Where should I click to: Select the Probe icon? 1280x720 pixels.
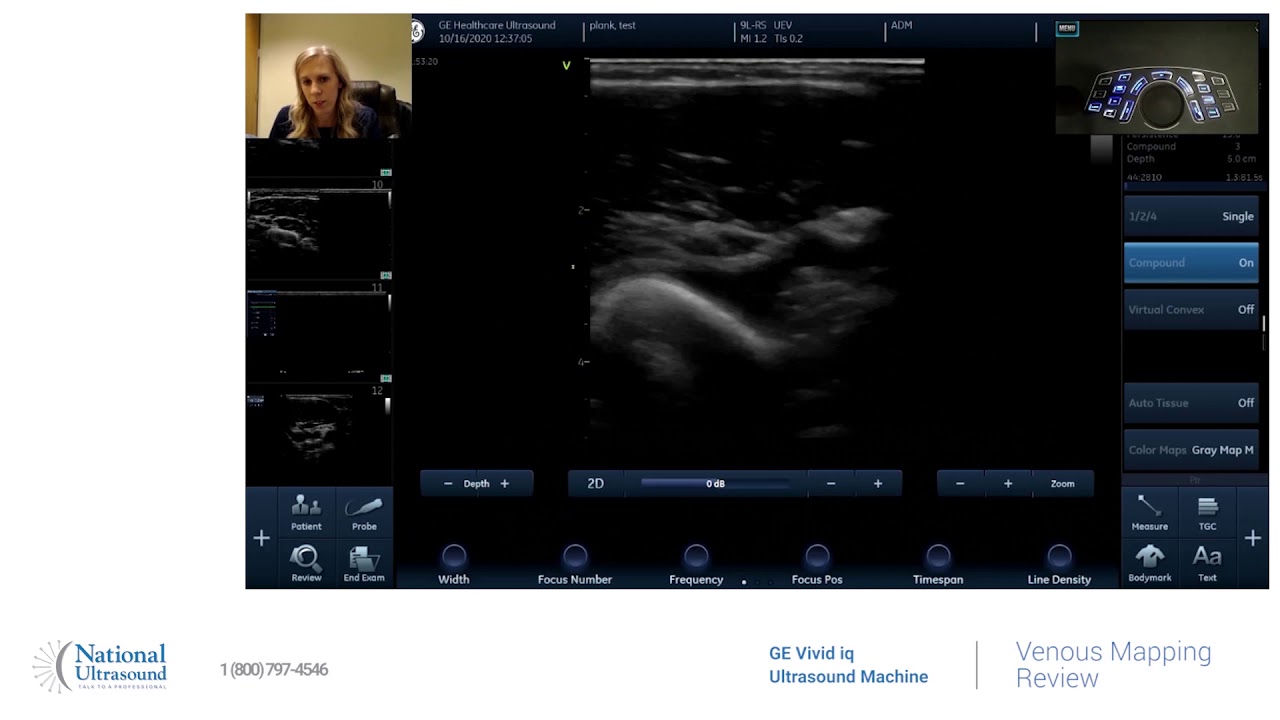click(x=364, y=512)
